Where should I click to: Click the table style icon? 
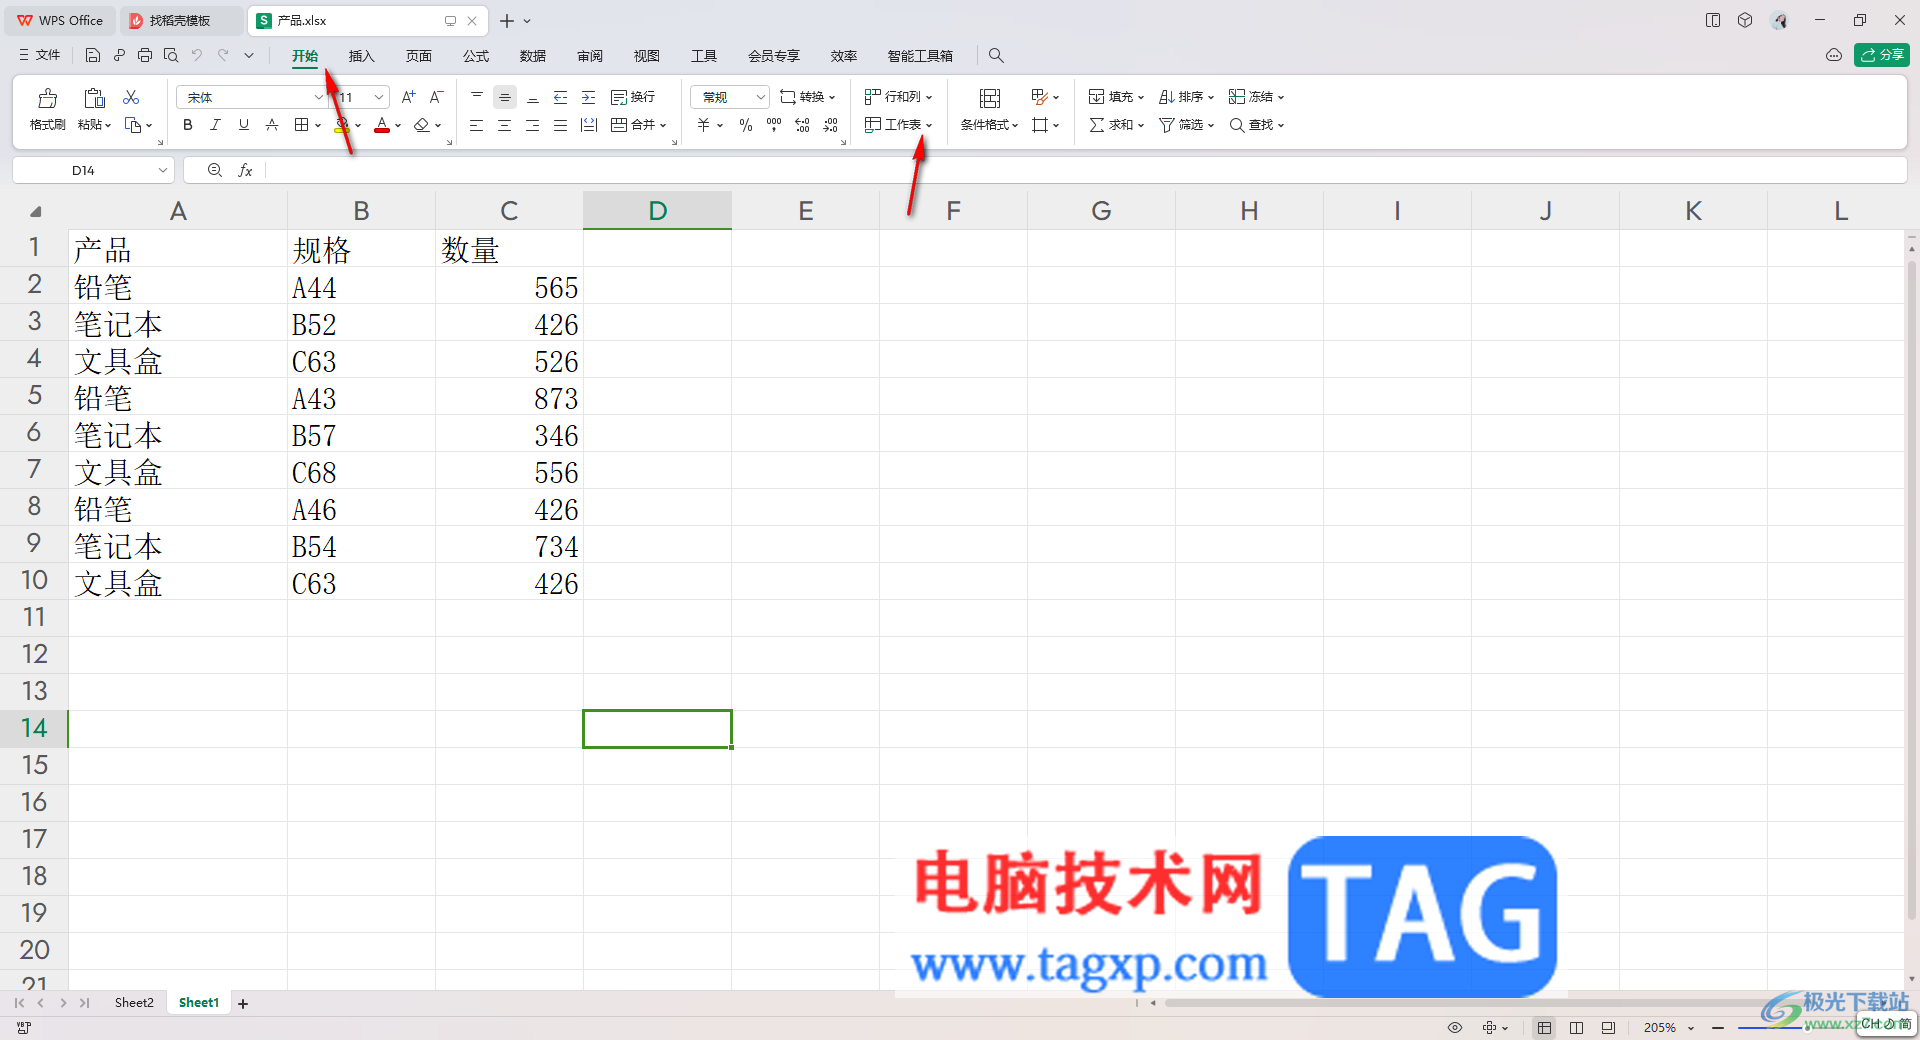(1040, 97)
